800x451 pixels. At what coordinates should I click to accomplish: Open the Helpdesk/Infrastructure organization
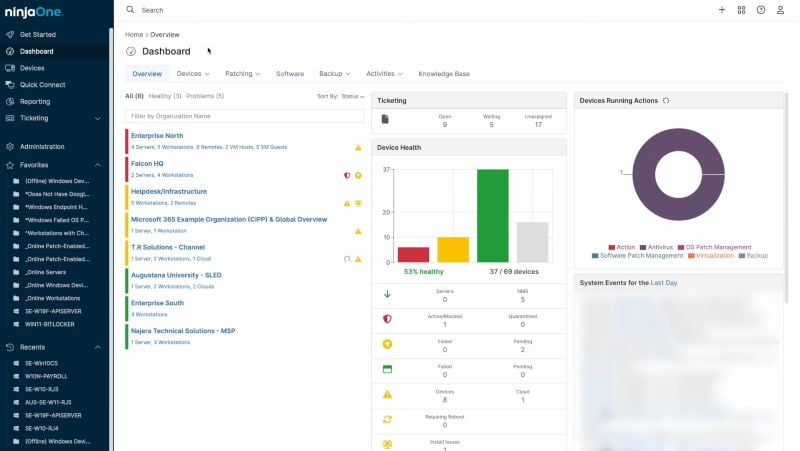point(169,191)
